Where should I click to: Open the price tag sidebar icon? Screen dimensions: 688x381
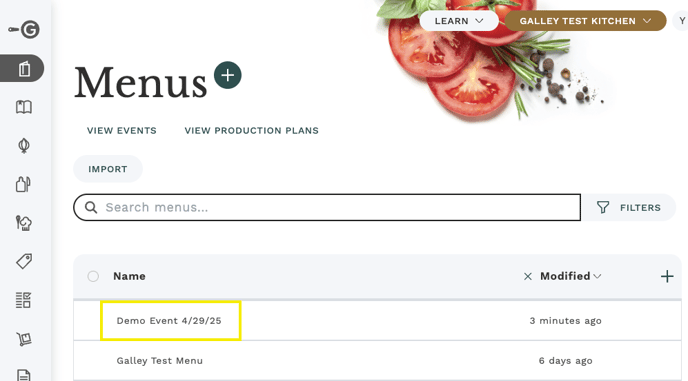[x=24, y=261]
